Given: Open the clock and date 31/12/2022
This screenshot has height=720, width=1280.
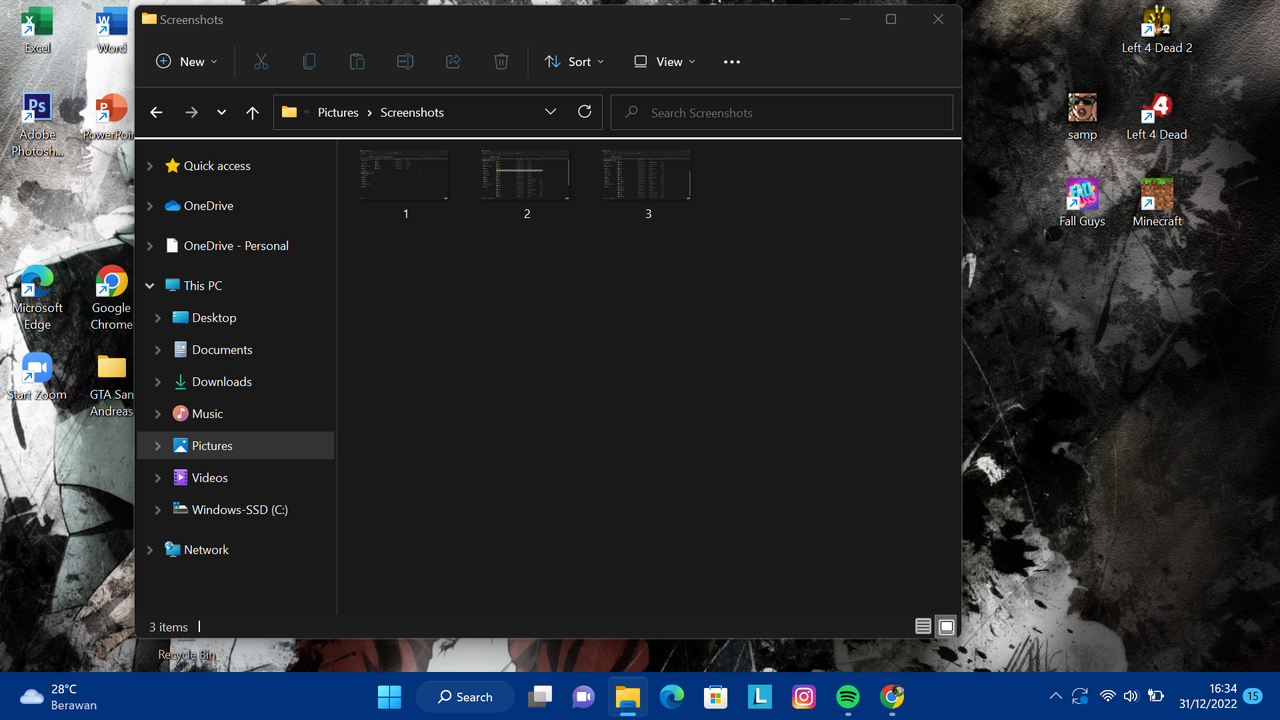Looking at the screenshot, I should pos(1208,696).
